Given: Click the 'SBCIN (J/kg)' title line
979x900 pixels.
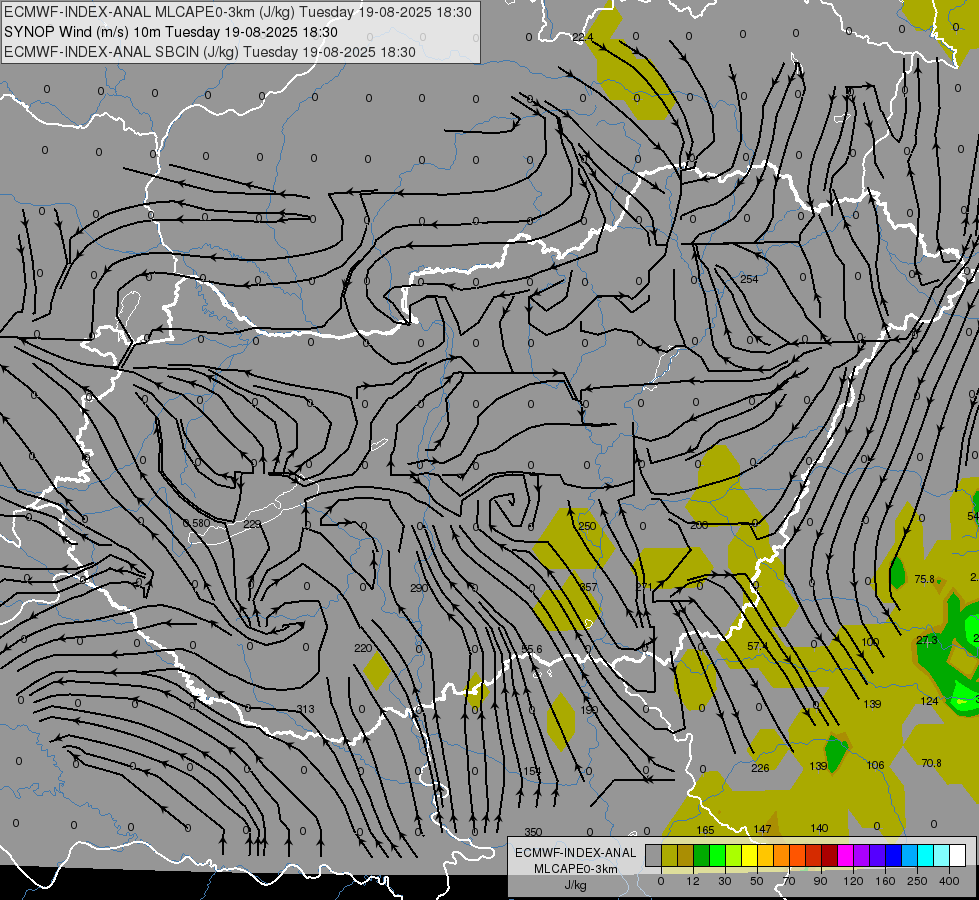Looking at the screenshot, I should [x=210, y=52].
